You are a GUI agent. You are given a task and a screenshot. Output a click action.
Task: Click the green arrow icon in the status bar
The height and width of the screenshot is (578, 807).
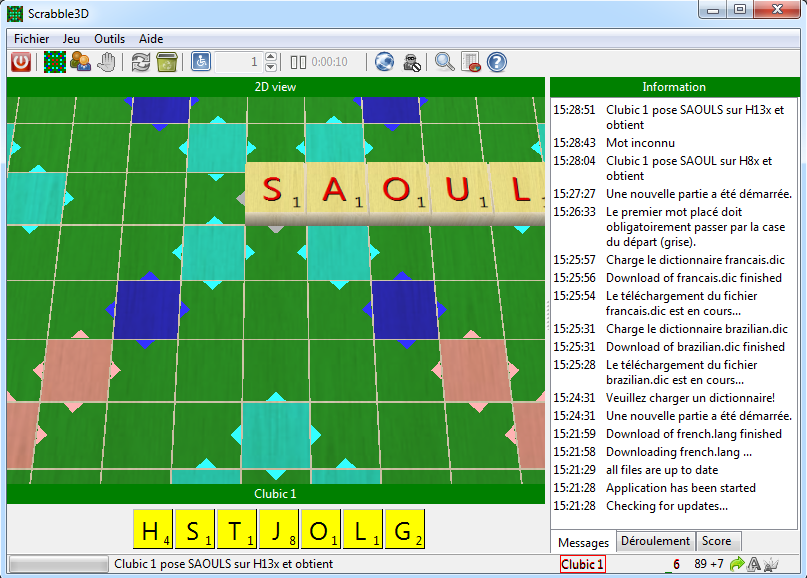(x=737, y=564)
